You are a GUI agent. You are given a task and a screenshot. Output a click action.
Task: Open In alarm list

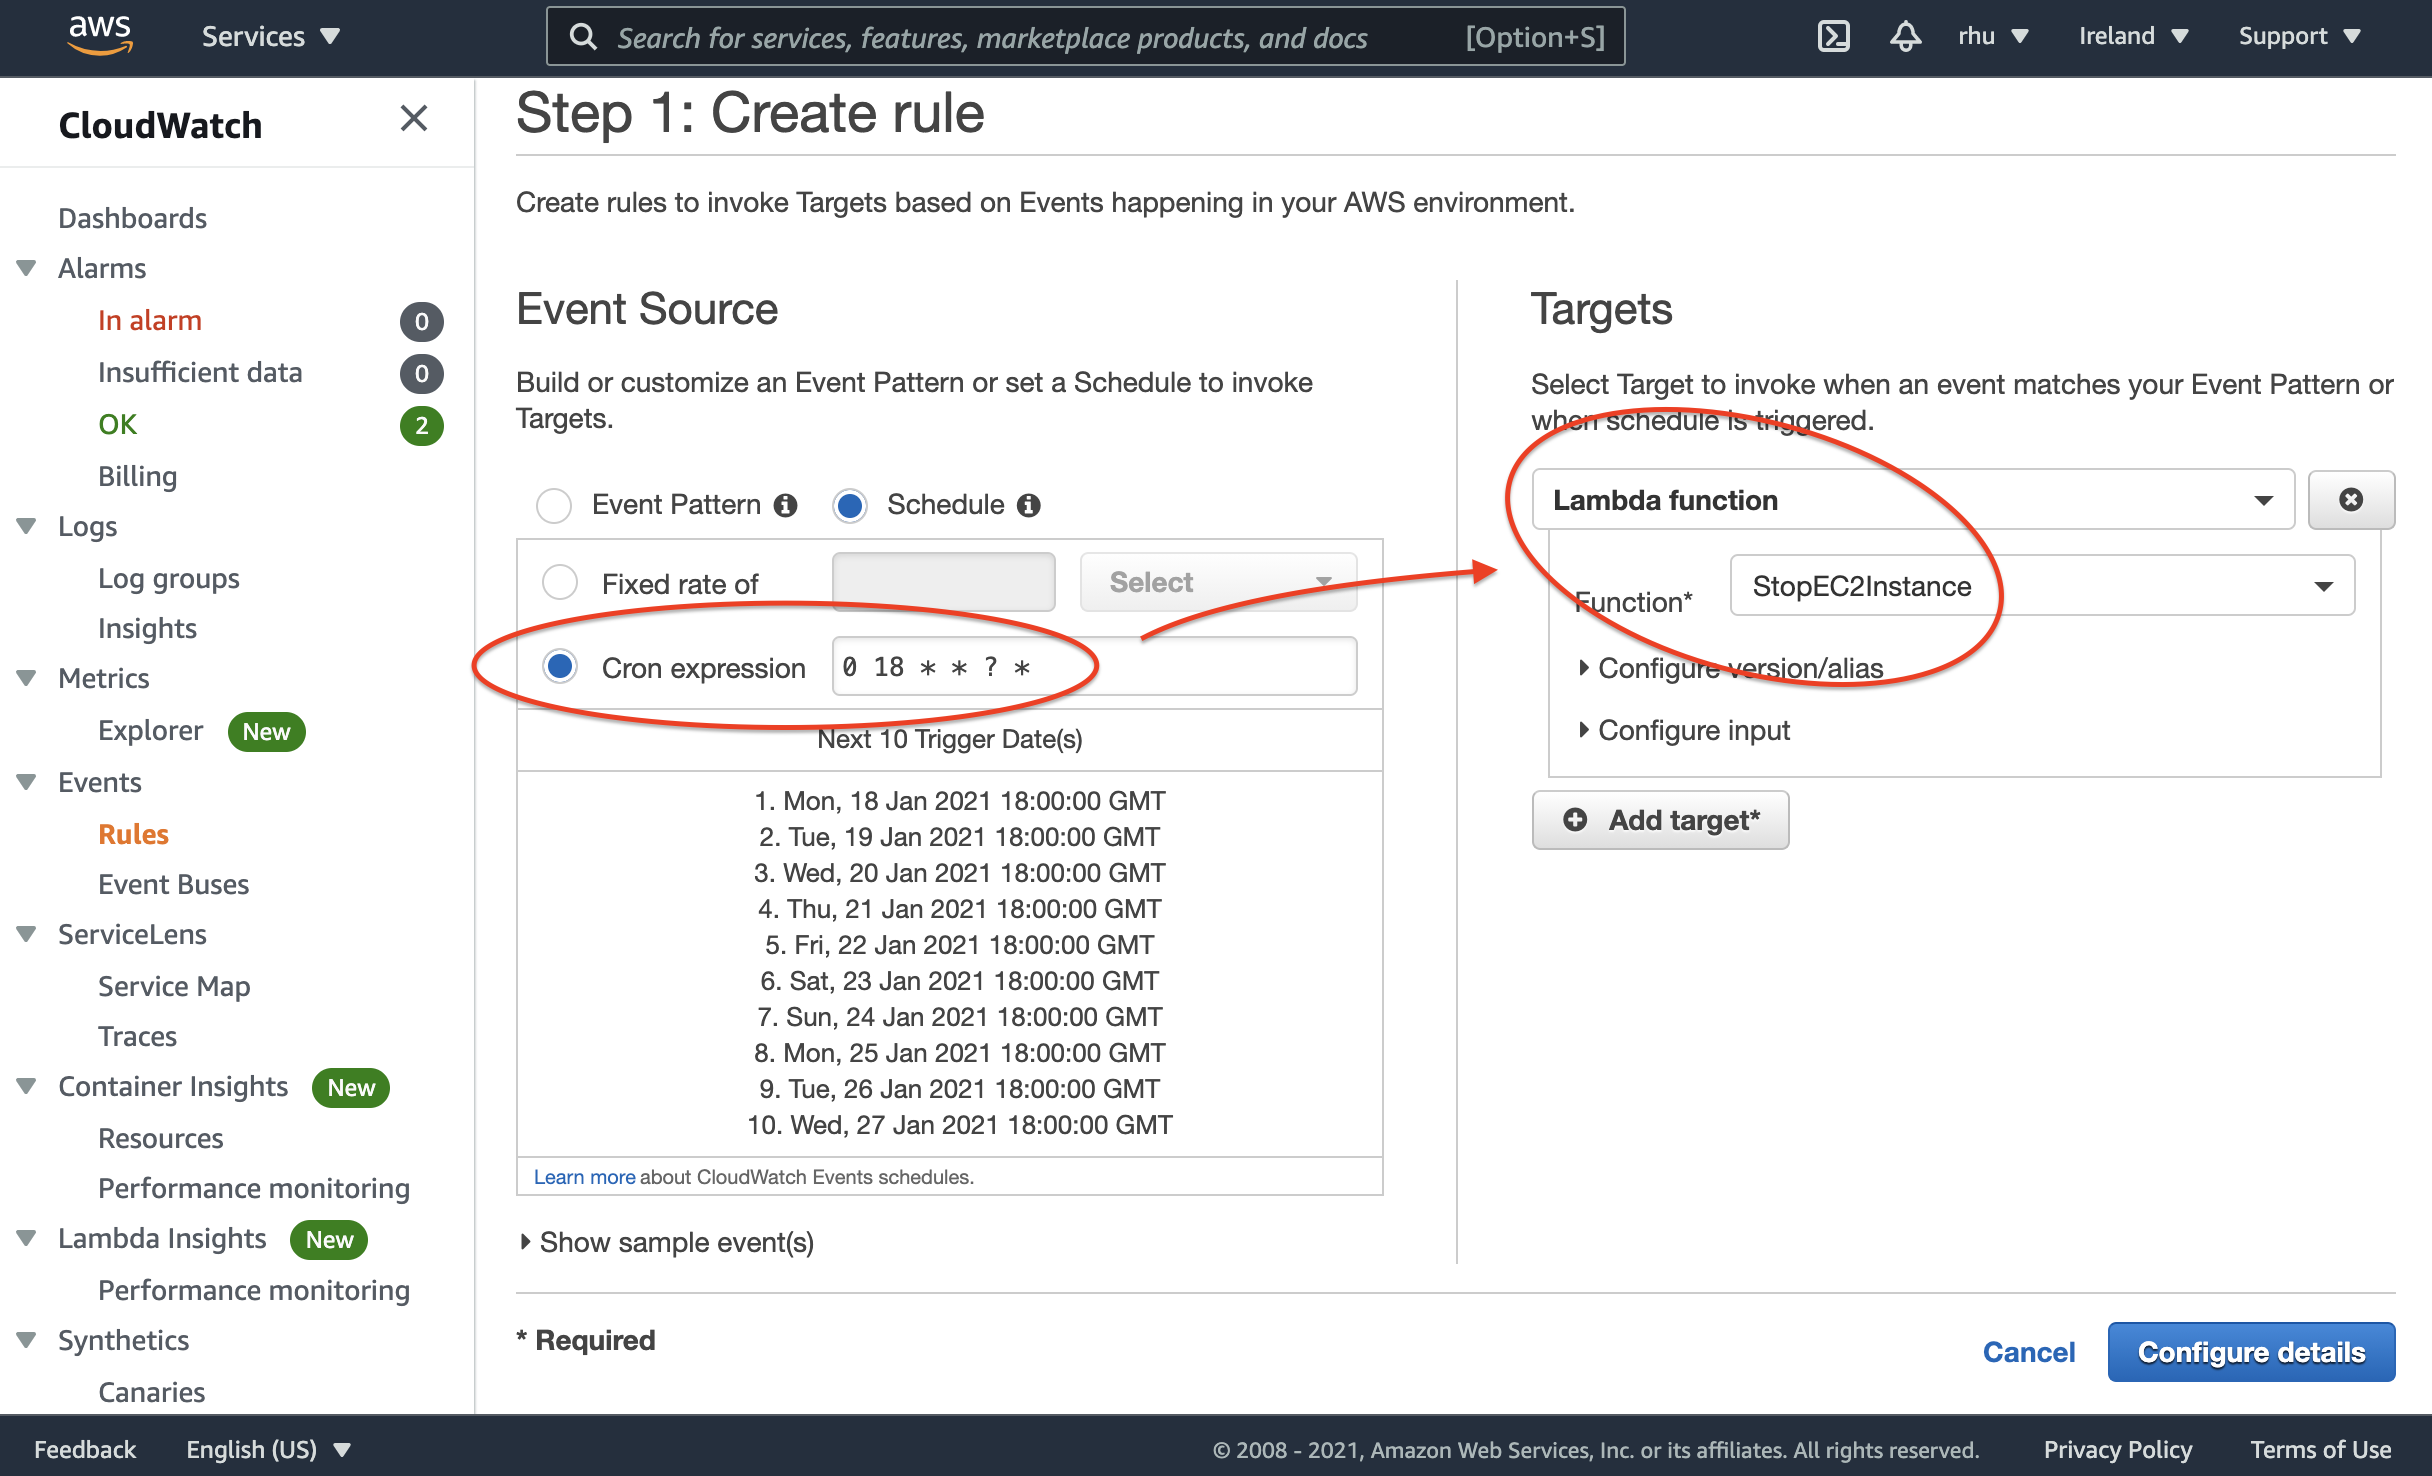coord(150,320)
